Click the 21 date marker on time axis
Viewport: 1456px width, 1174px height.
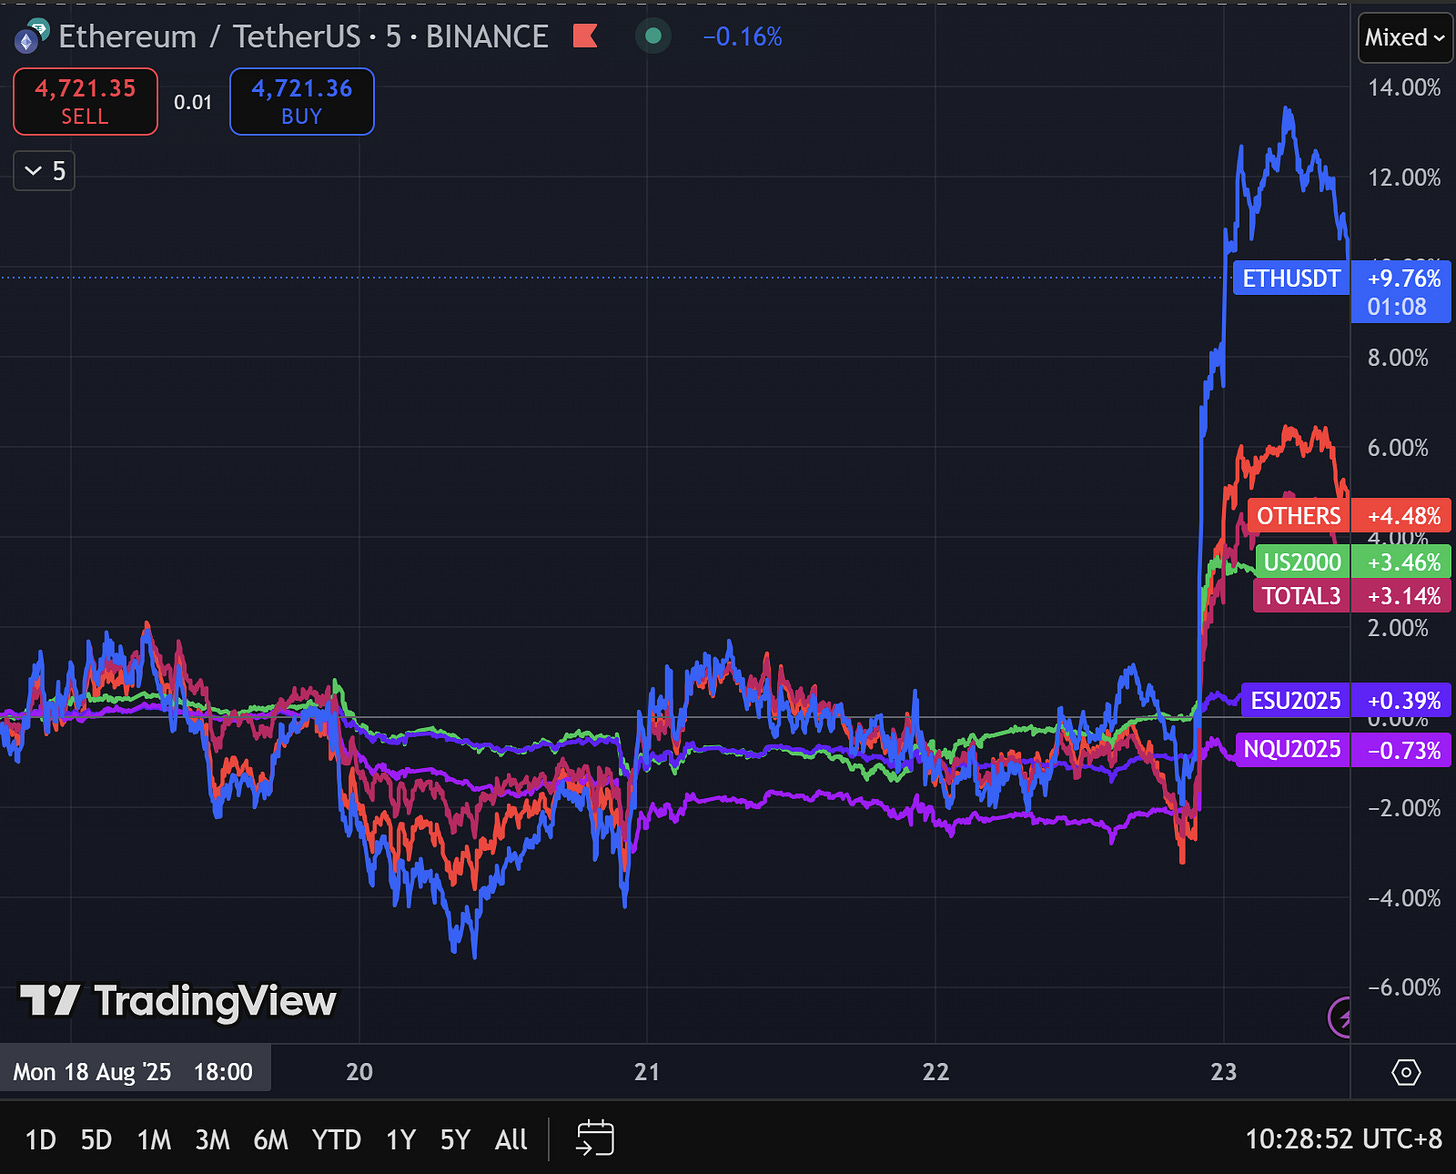pos(647,1072)
